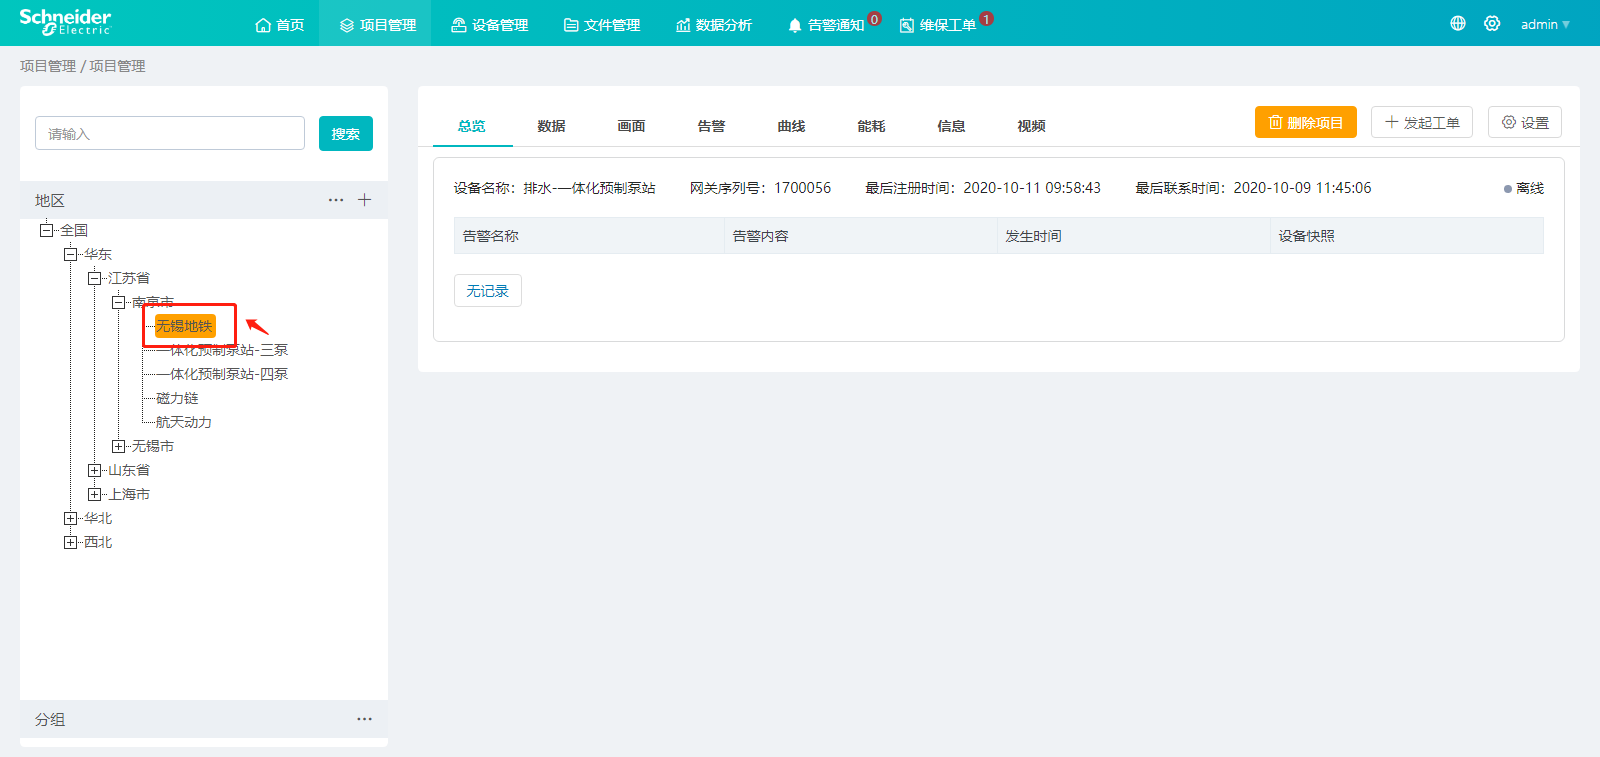Switch to the 数据 tab
1600x757 pixels.
click(x=552, y=126)
